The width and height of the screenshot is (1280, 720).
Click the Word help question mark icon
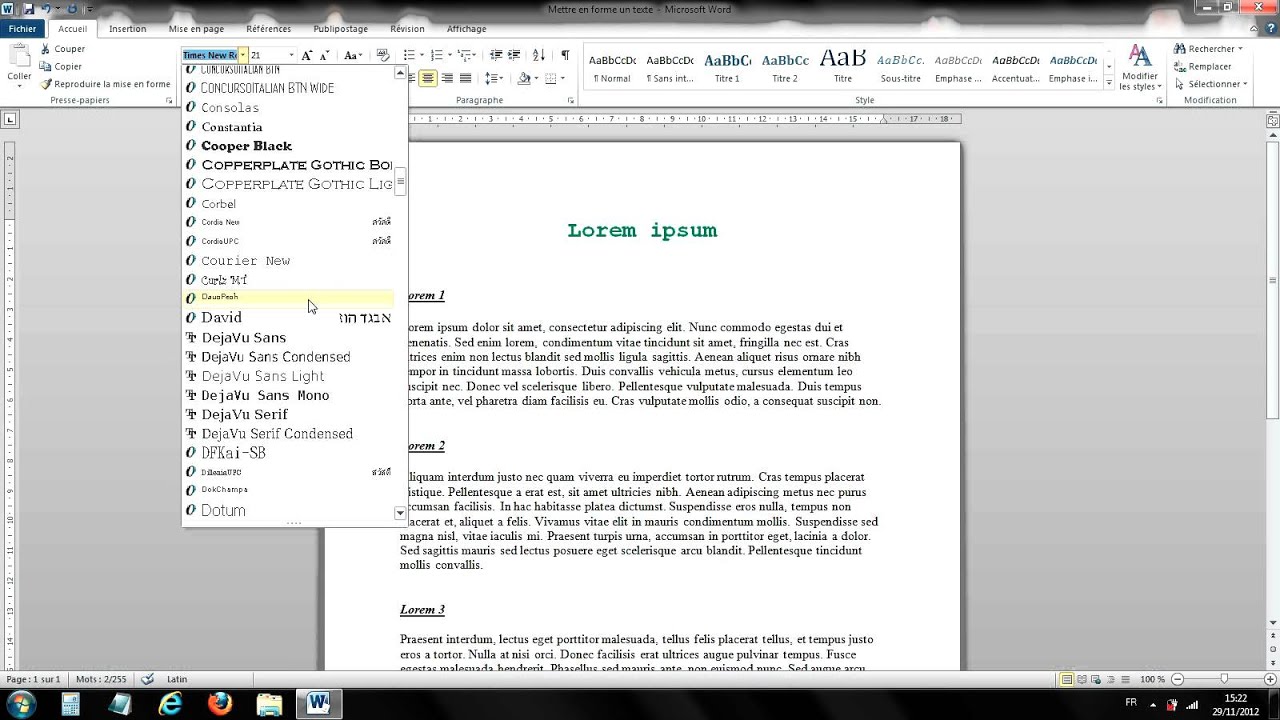coord(1269,29)
